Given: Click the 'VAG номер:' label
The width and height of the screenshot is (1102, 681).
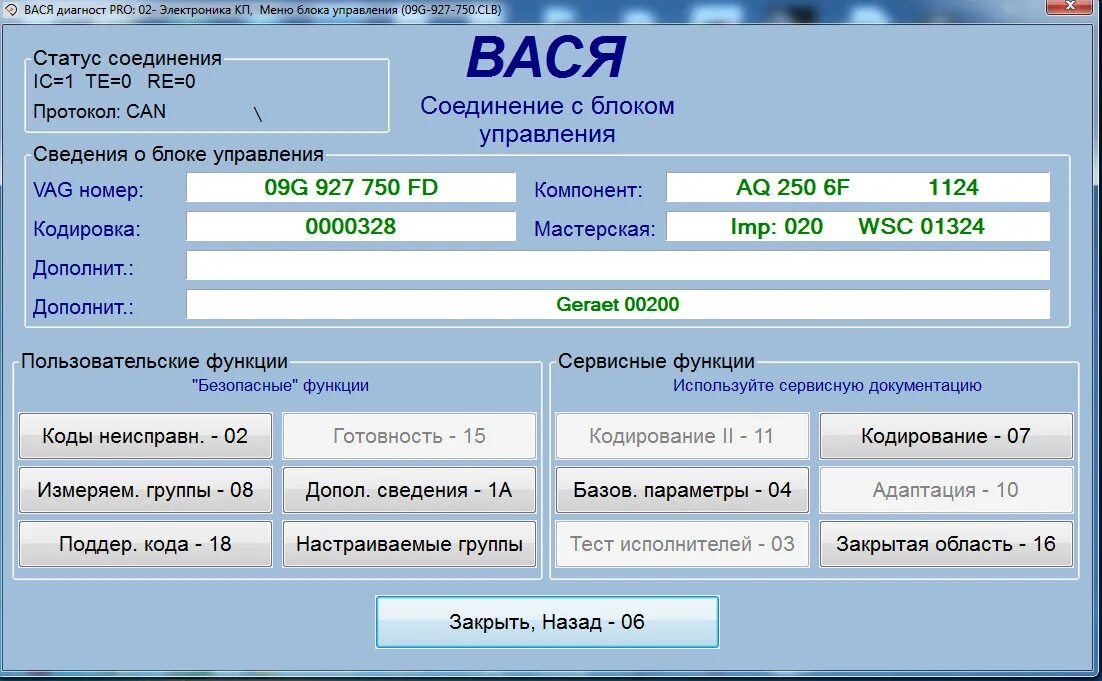Looking at the screenshot, I should tap(88, 190).
